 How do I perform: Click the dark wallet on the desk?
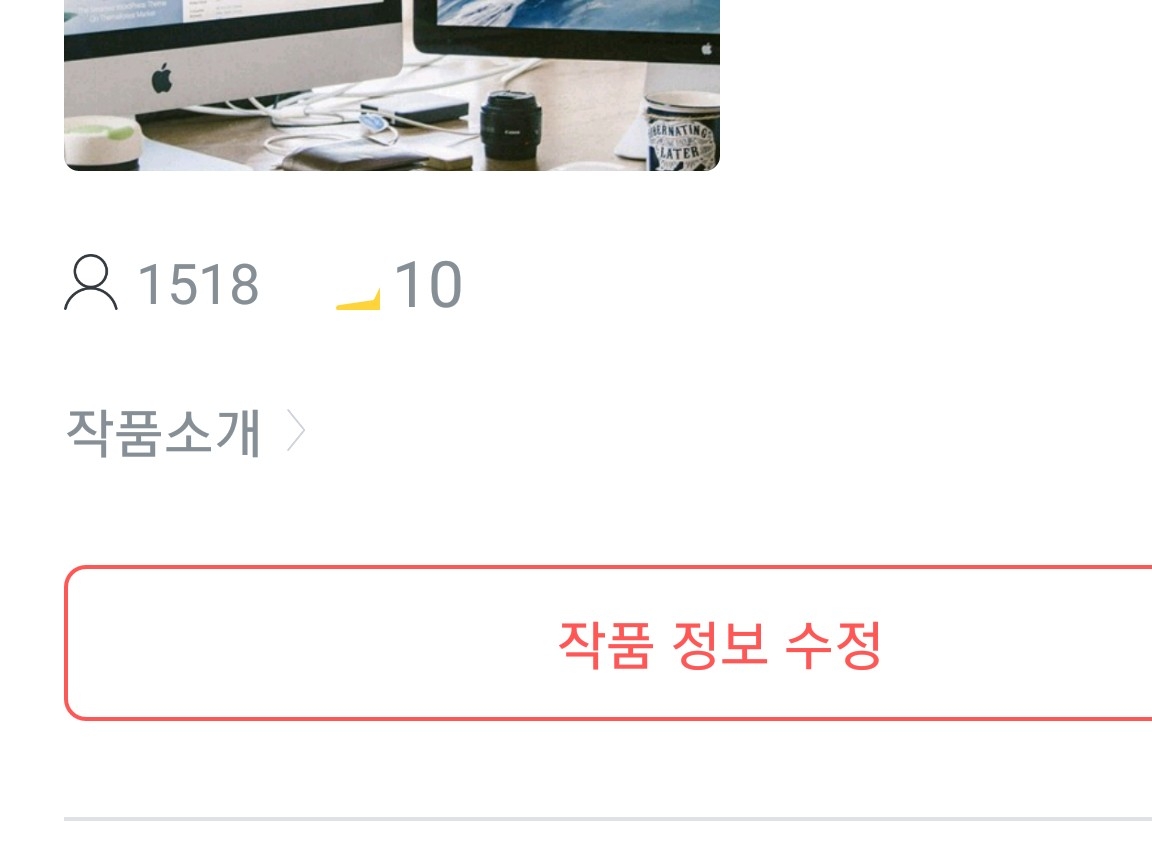(353, 156)
